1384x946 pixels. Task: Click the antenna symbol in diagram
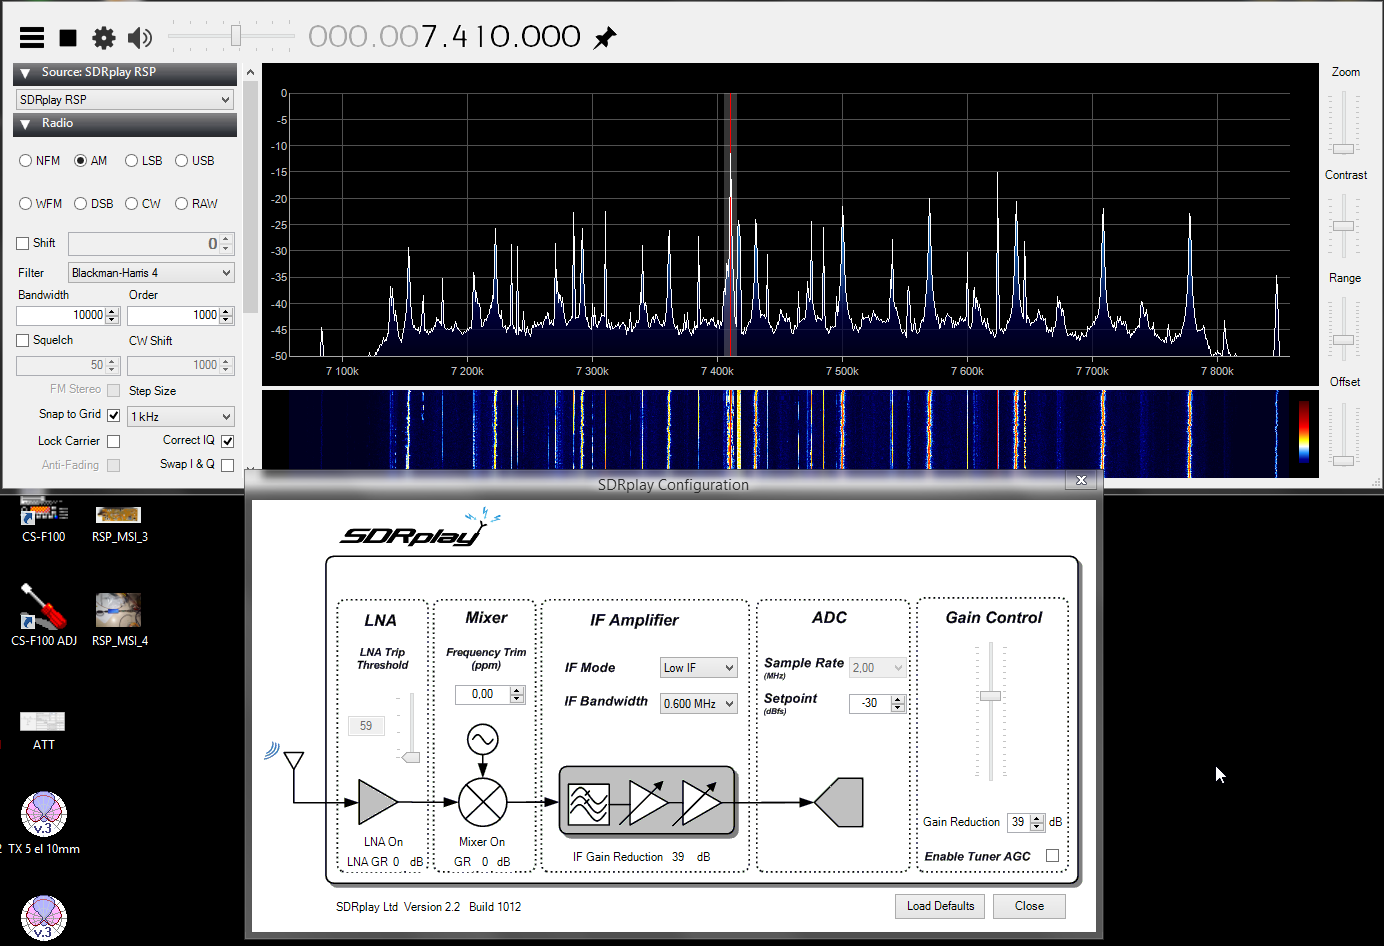coord(293,762)
